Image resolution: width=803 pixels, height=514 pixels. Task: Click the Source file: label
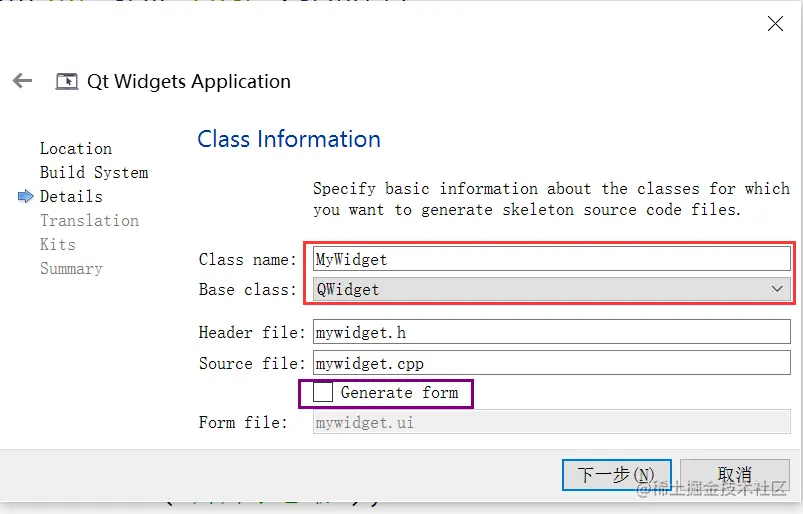coord(252,363)
